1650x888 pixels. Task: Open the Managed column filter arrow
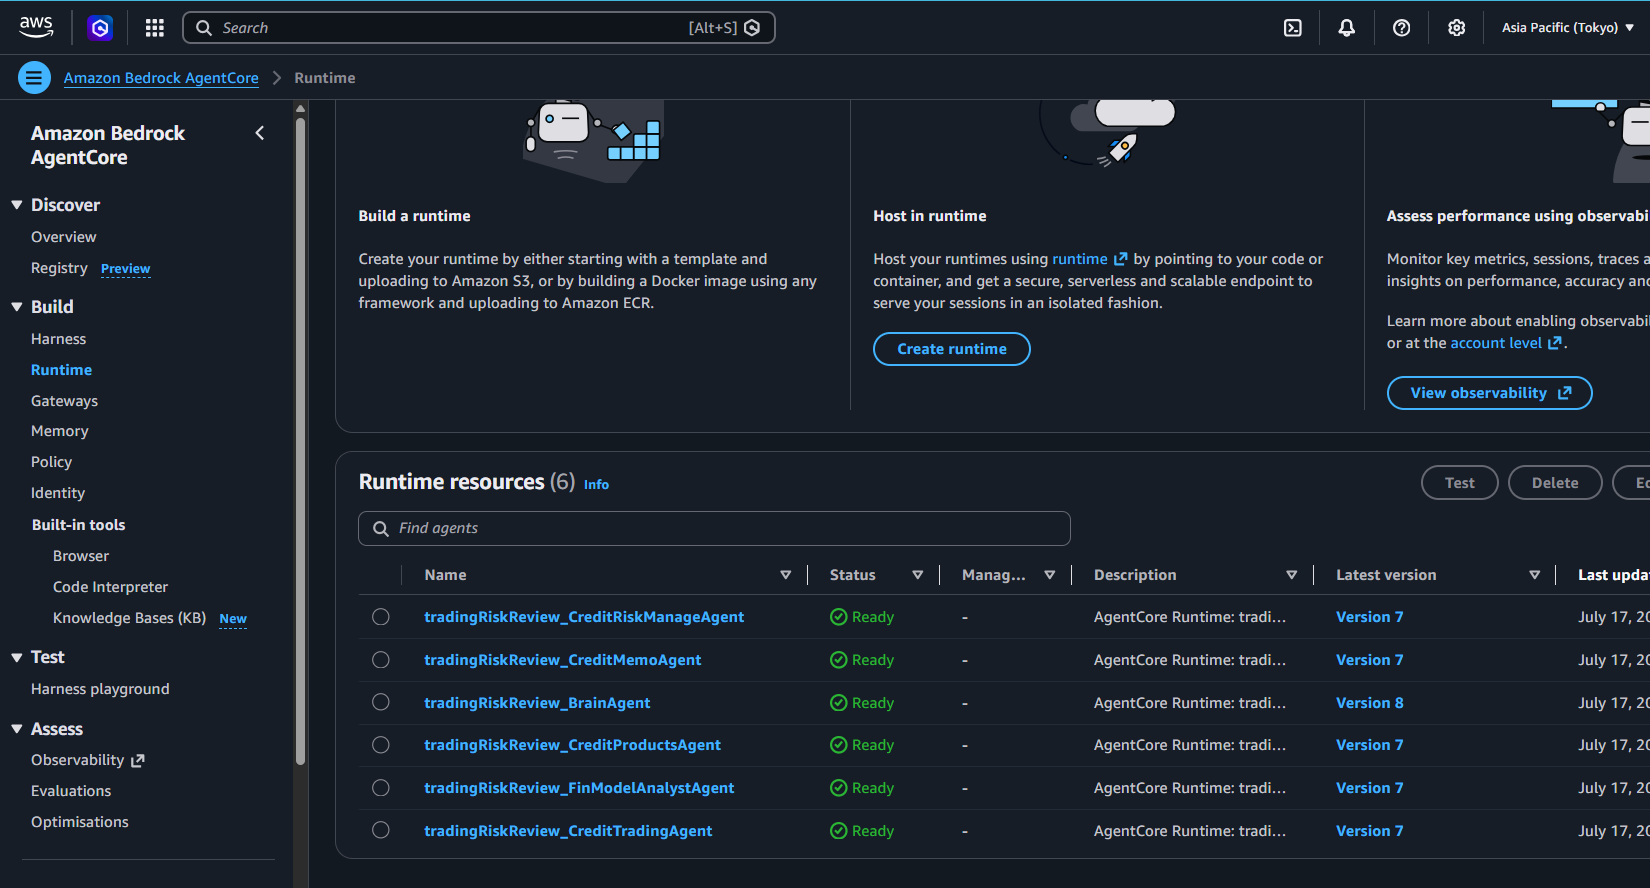tap(1050, 575)
